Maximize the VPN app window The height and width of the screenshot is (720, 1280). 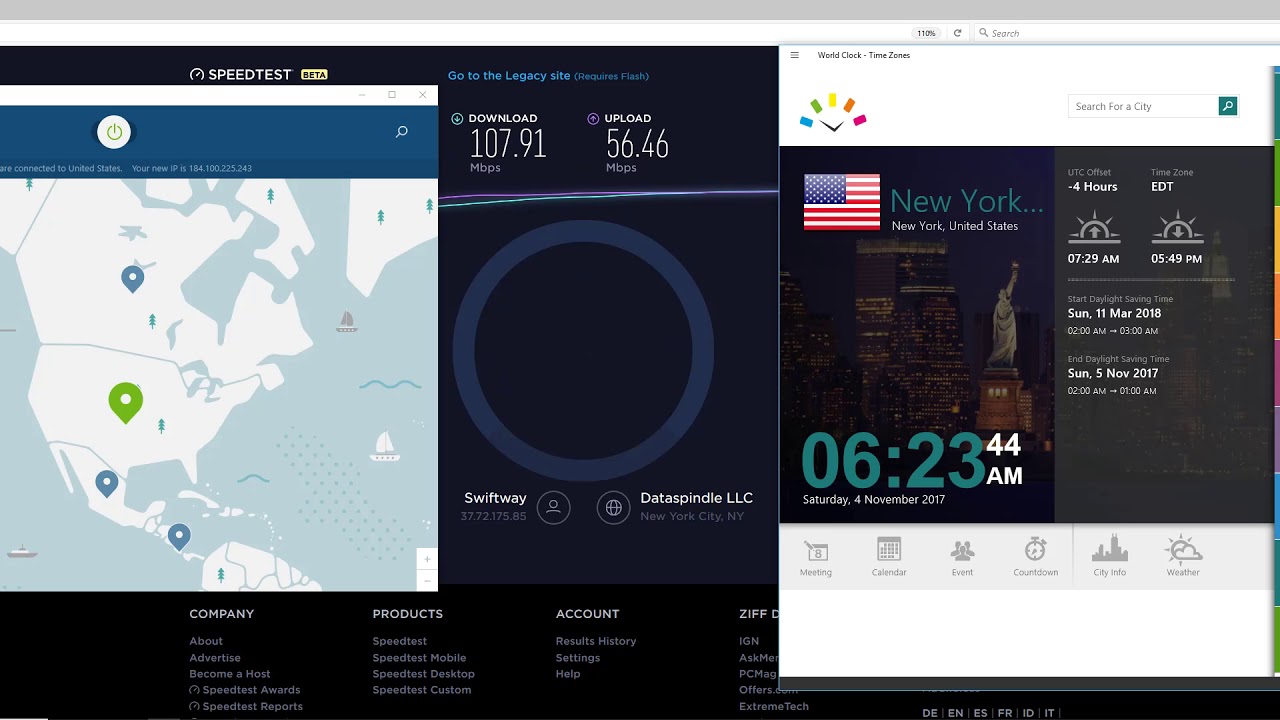pyautogui.click(x=392, y=95)
